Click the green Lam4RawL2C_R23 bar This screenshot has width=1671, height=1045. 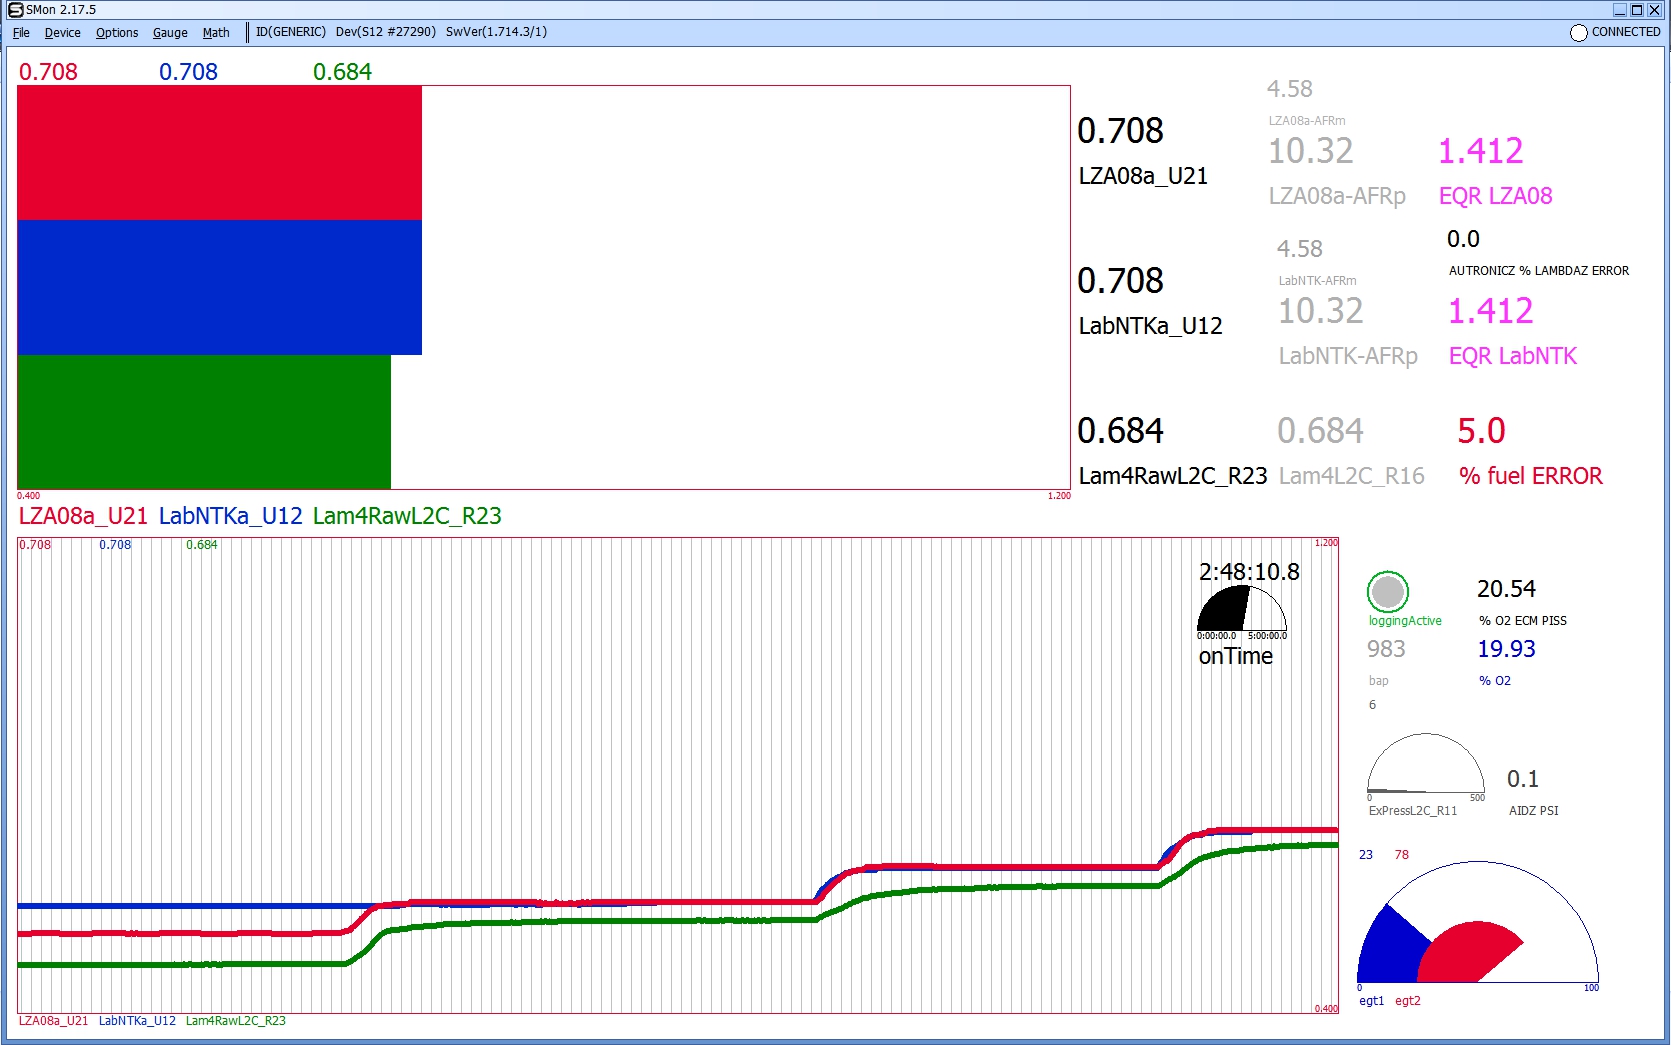pos(203,421)
